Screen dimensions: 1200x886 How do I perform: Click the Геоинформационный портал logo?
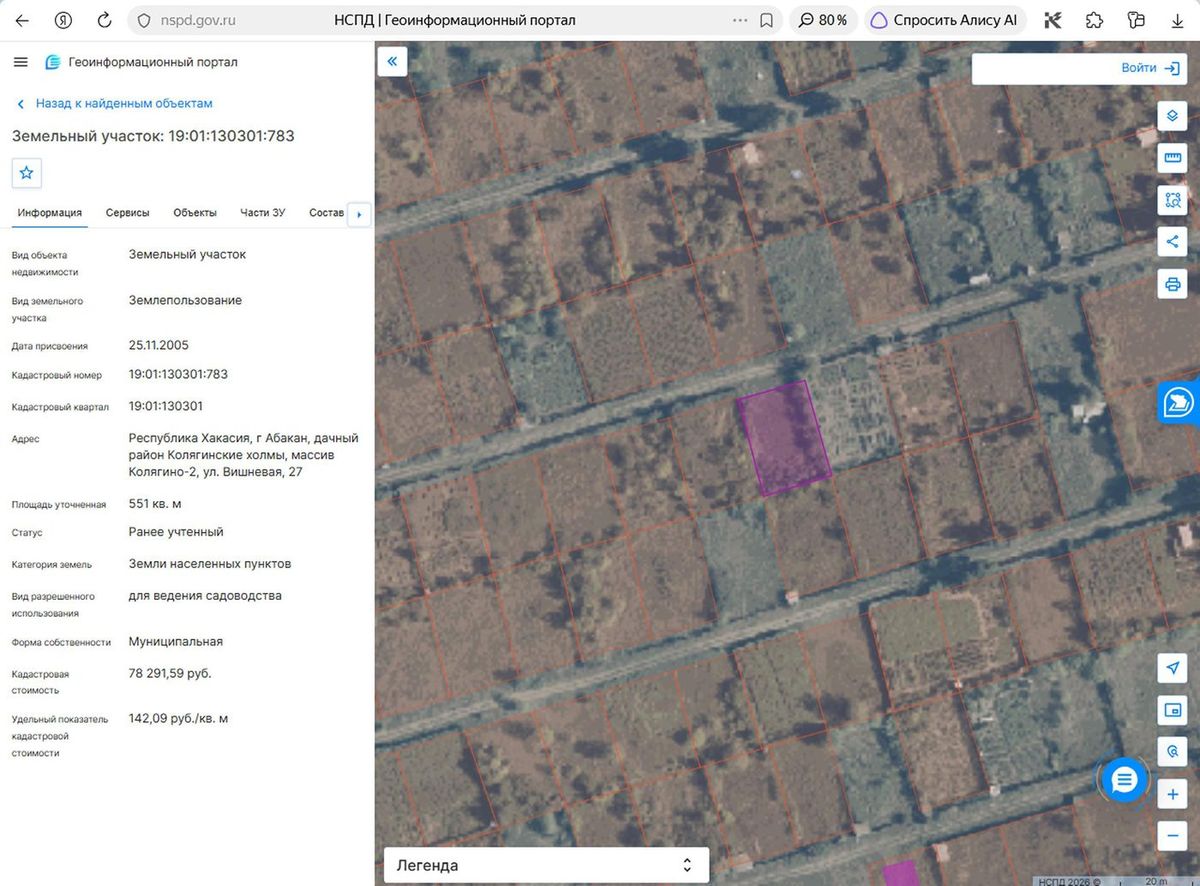(x=142, y=62)
